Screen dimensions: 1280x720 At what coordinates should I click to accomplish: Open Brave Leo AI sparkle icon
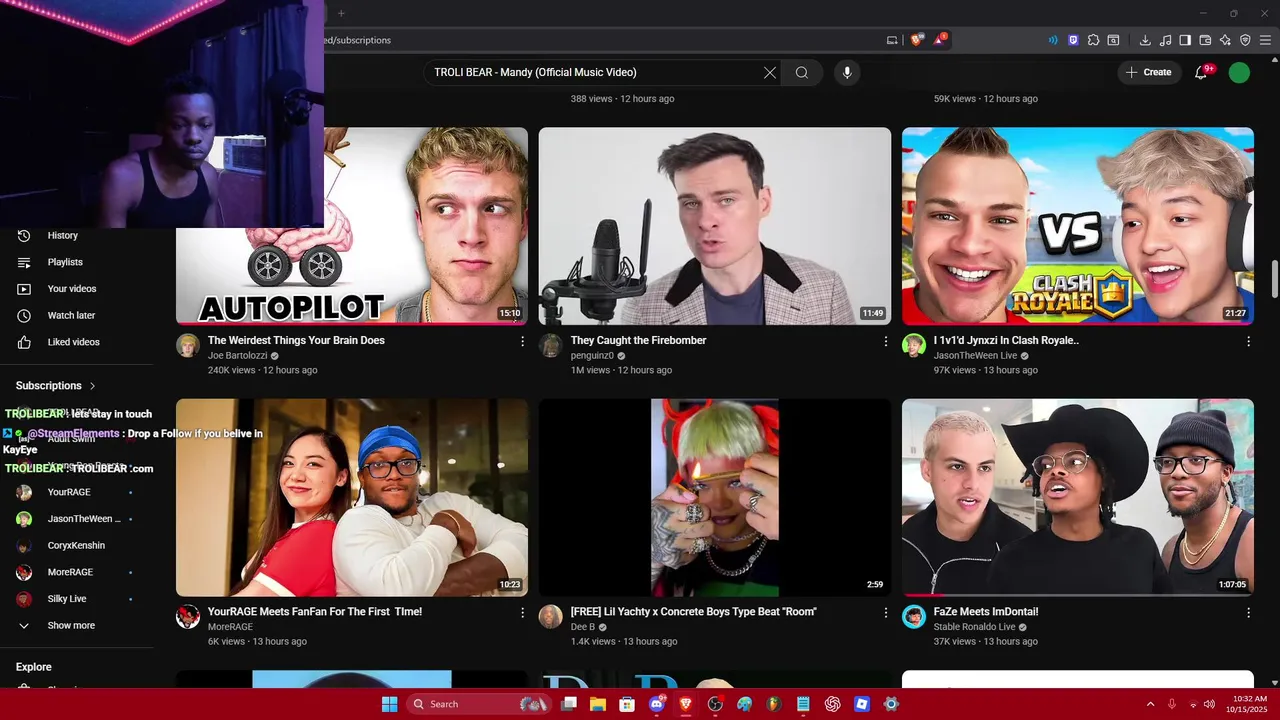1225,40
